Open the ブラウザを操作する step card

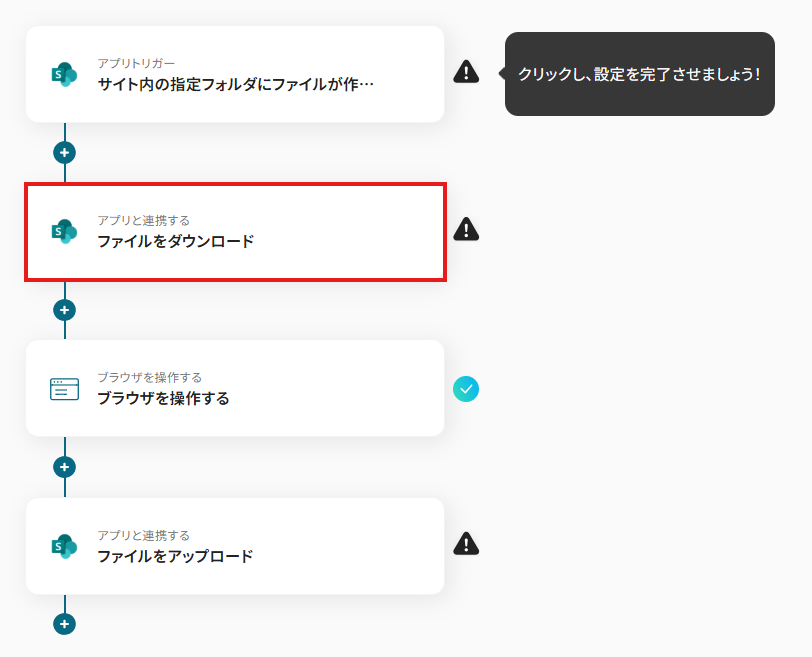click(x=235, y=388)
